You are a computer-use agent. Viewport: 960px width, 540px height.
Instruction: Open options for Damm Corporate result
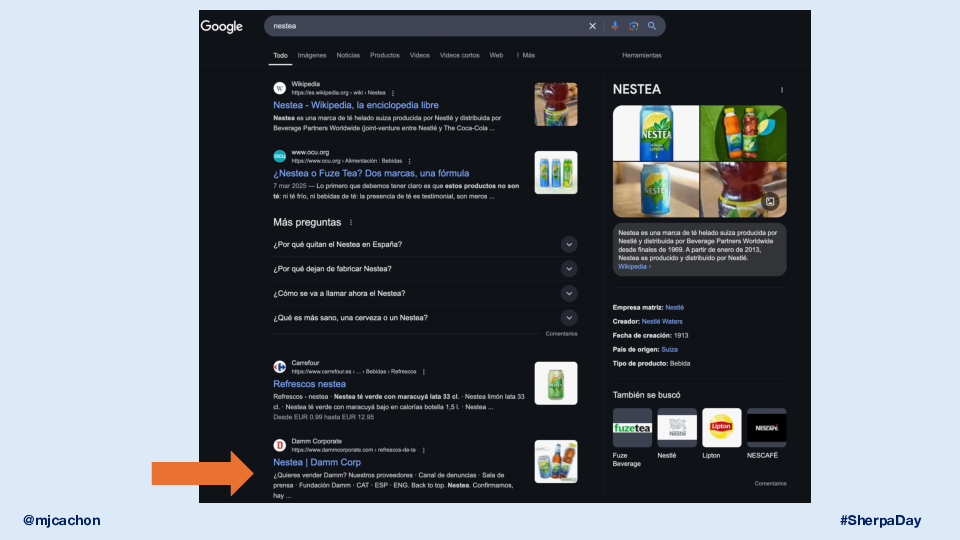[x=424, y=450]
